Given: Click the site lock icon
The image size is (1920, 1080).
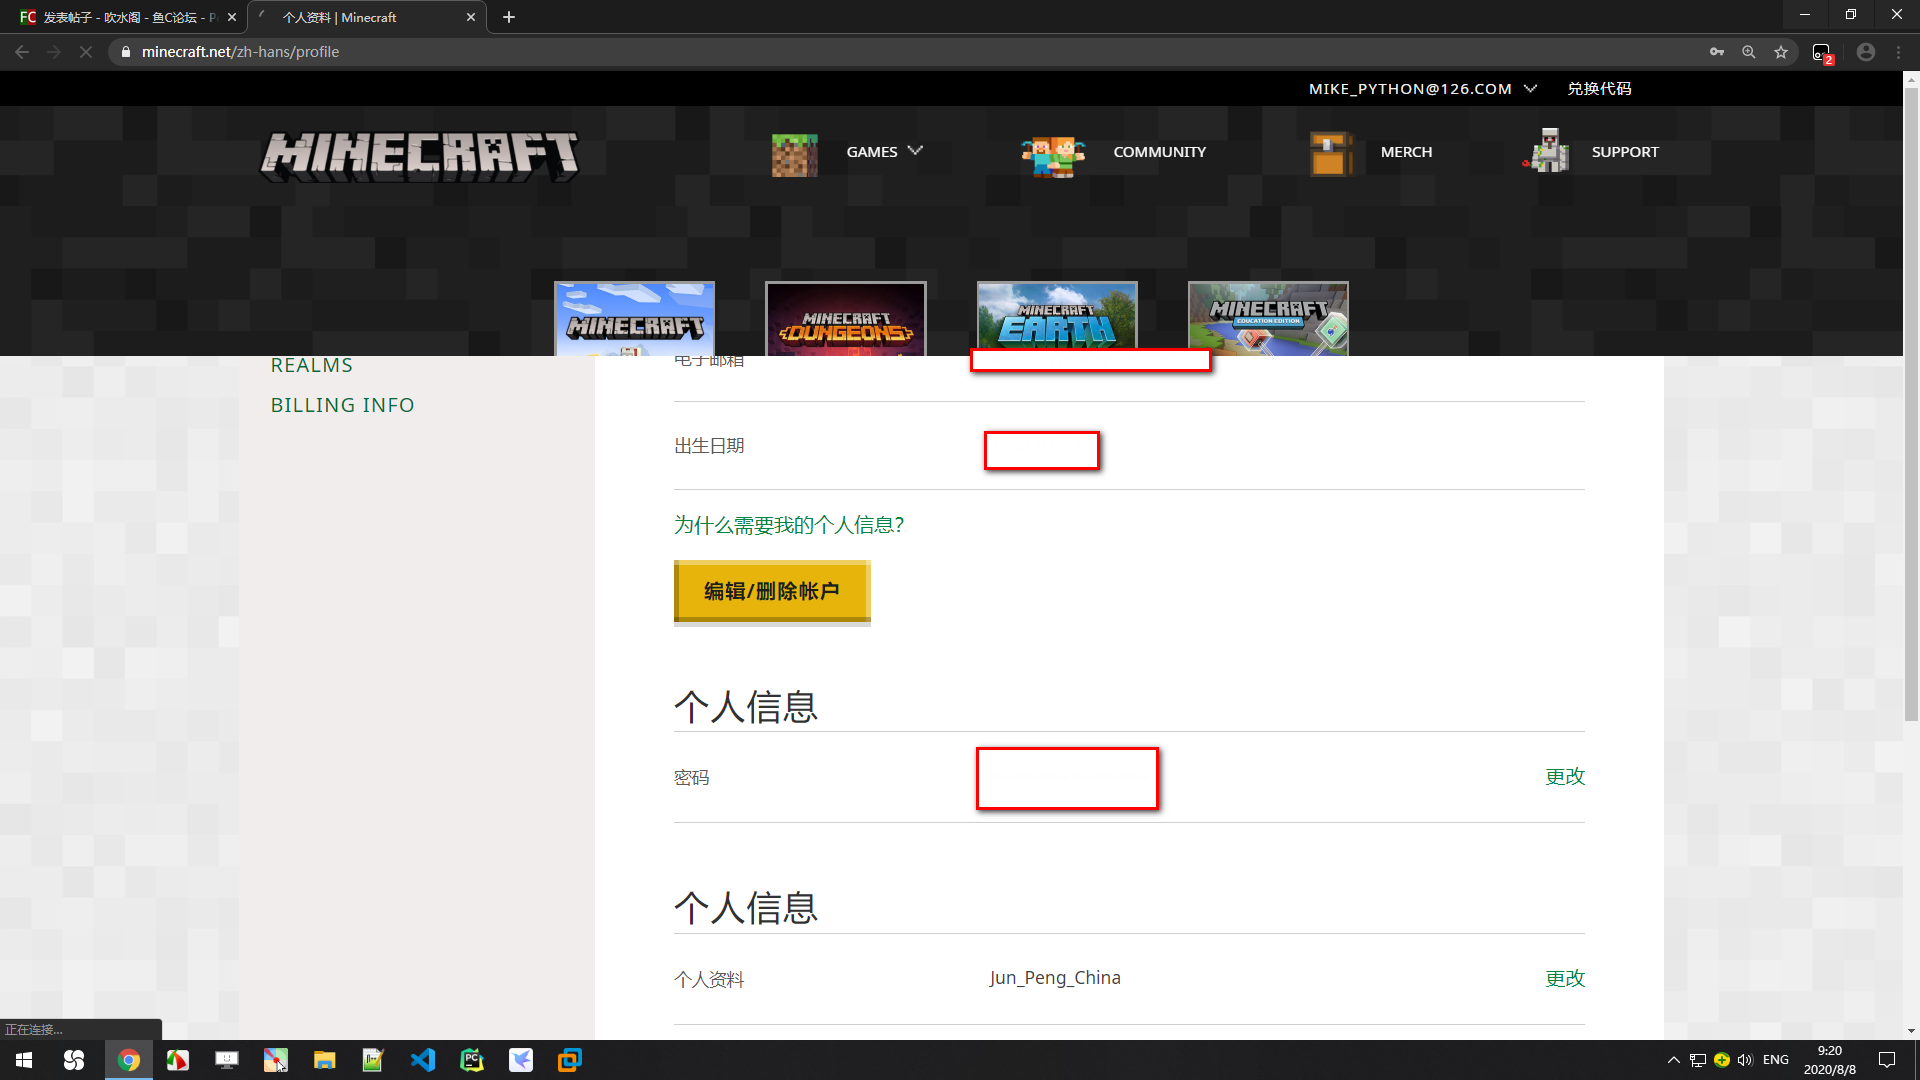Looking at the screenshot, I should coord(125,52).
